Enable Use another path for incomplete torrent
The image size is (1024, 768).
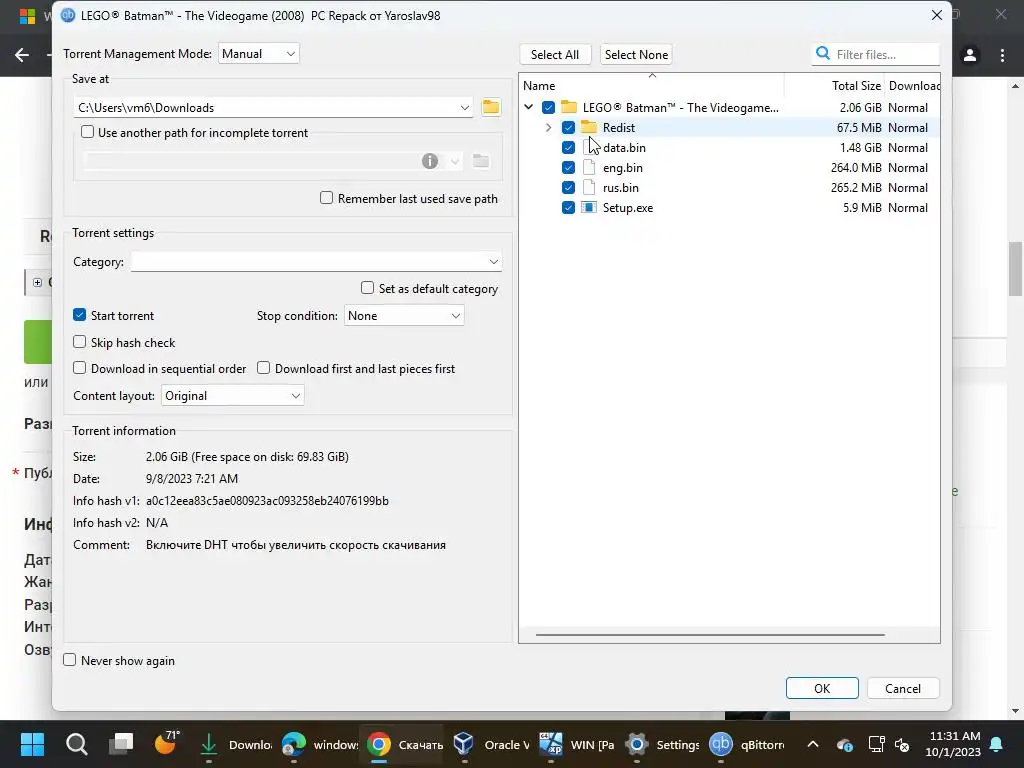(x=88, y=132)
